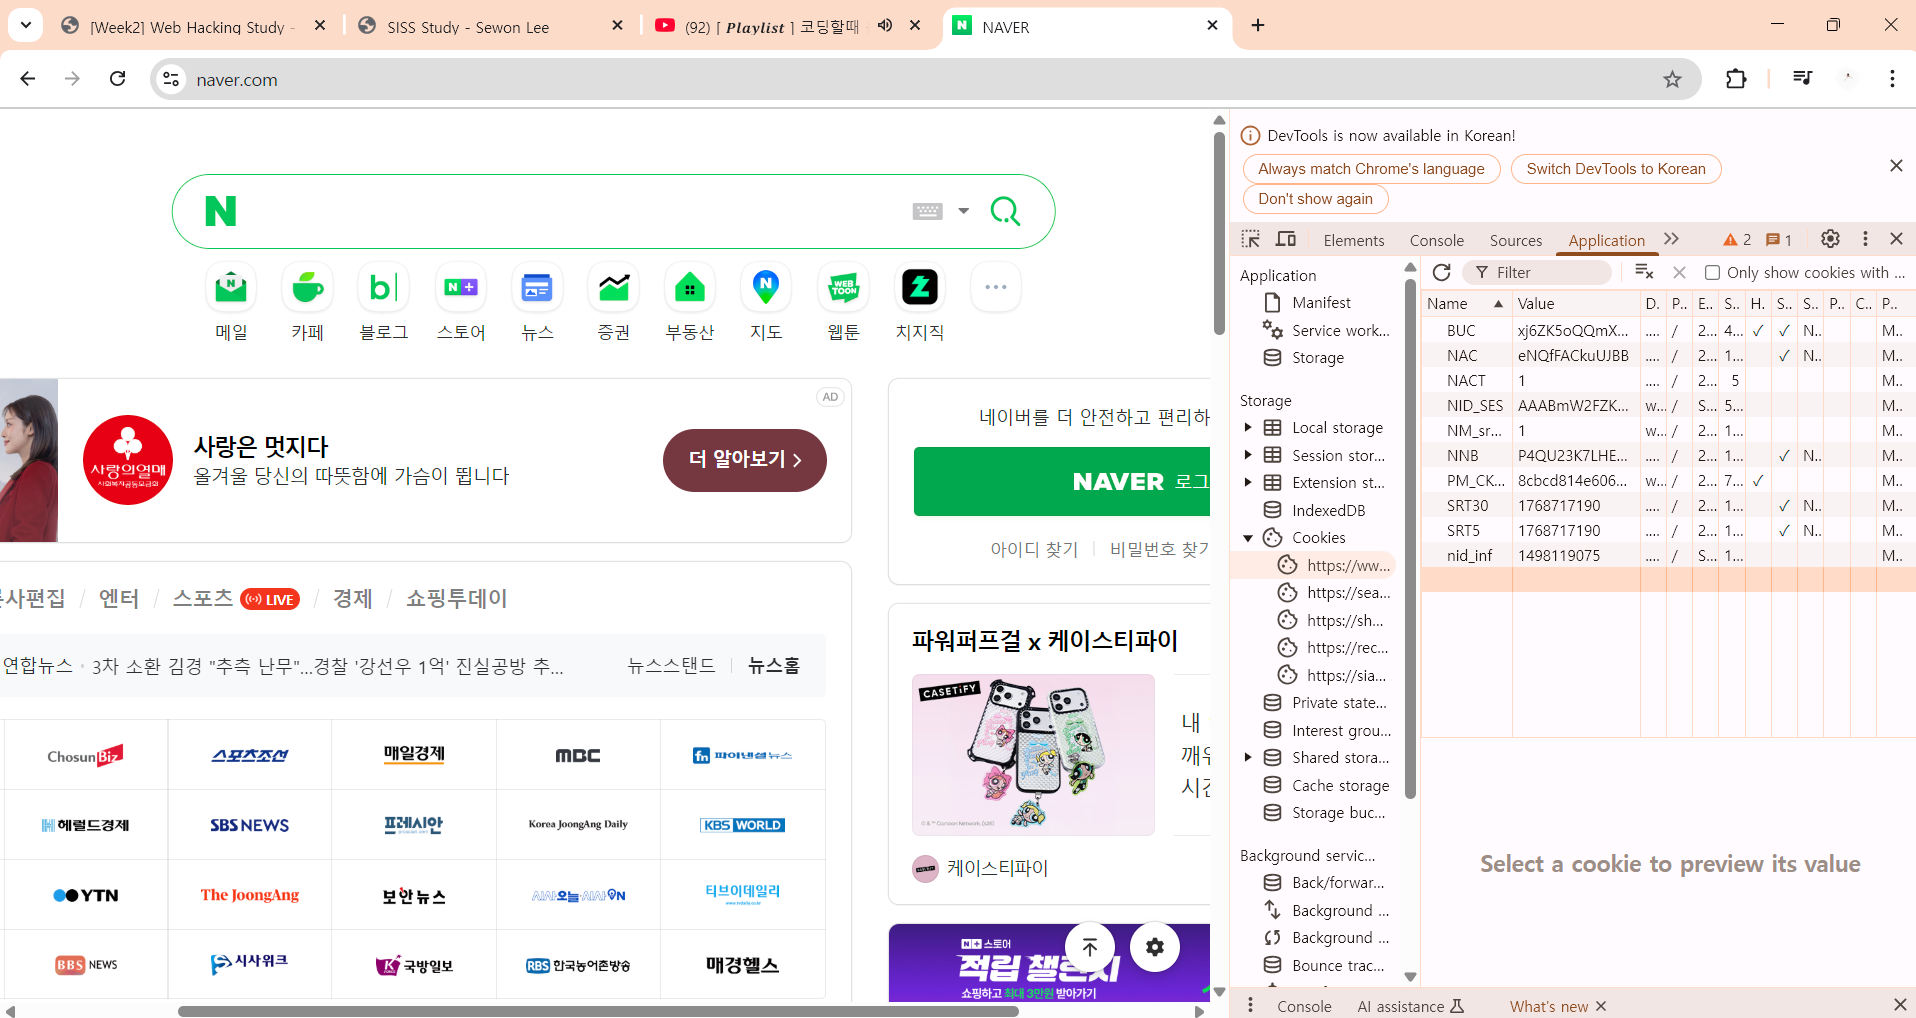This screenshot has width=1916, height=1018.
Task: Collapse the Cookies tree under Storage
Action: (x=1248, y=537)
